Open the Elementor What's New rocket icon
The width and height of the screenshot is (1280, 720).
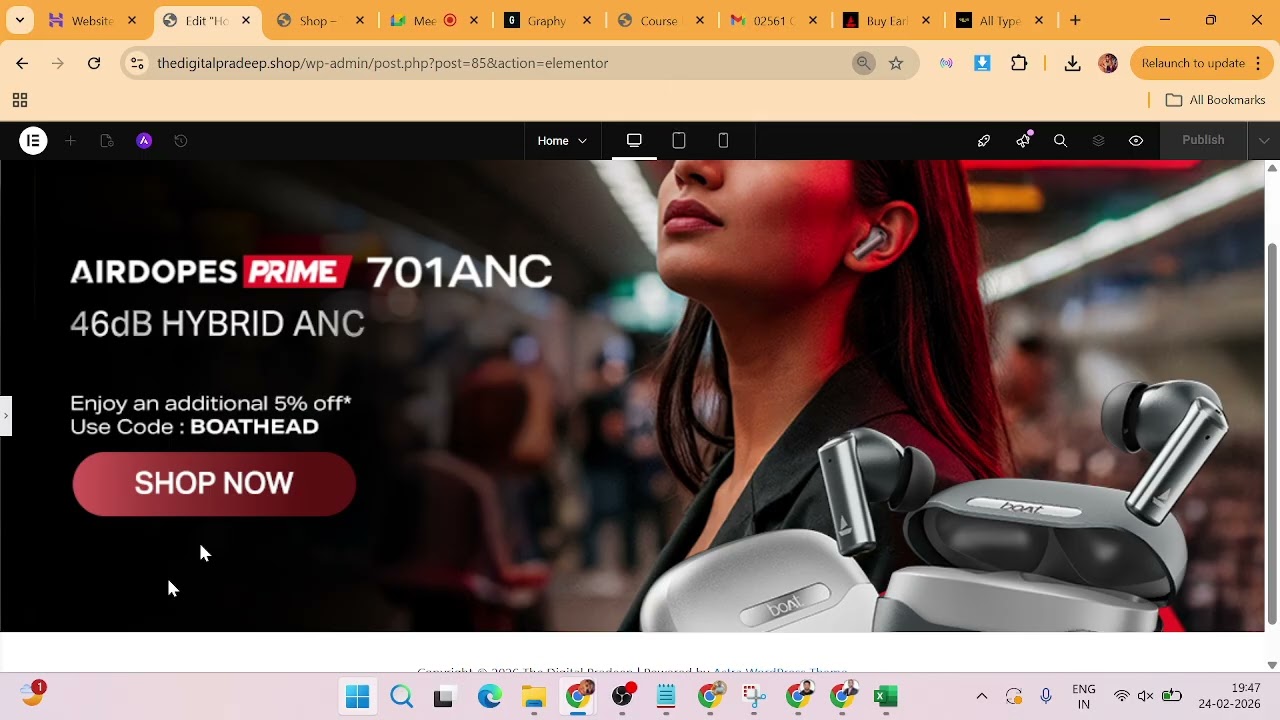984,141
